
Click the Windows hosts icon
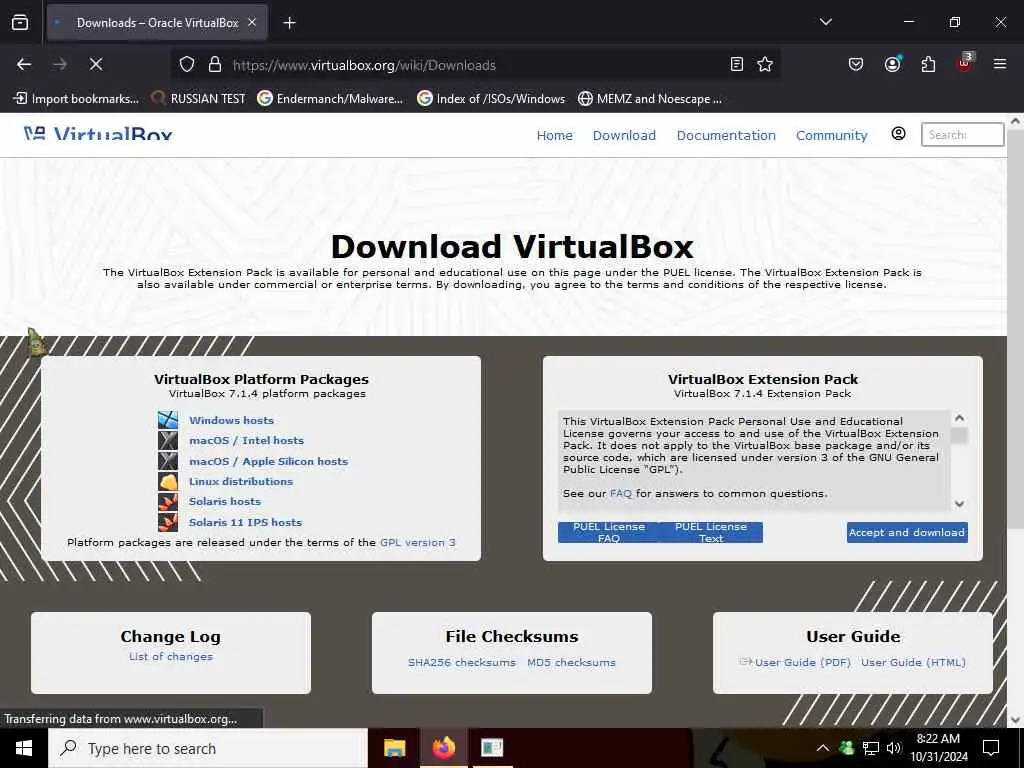click(168, 420)
